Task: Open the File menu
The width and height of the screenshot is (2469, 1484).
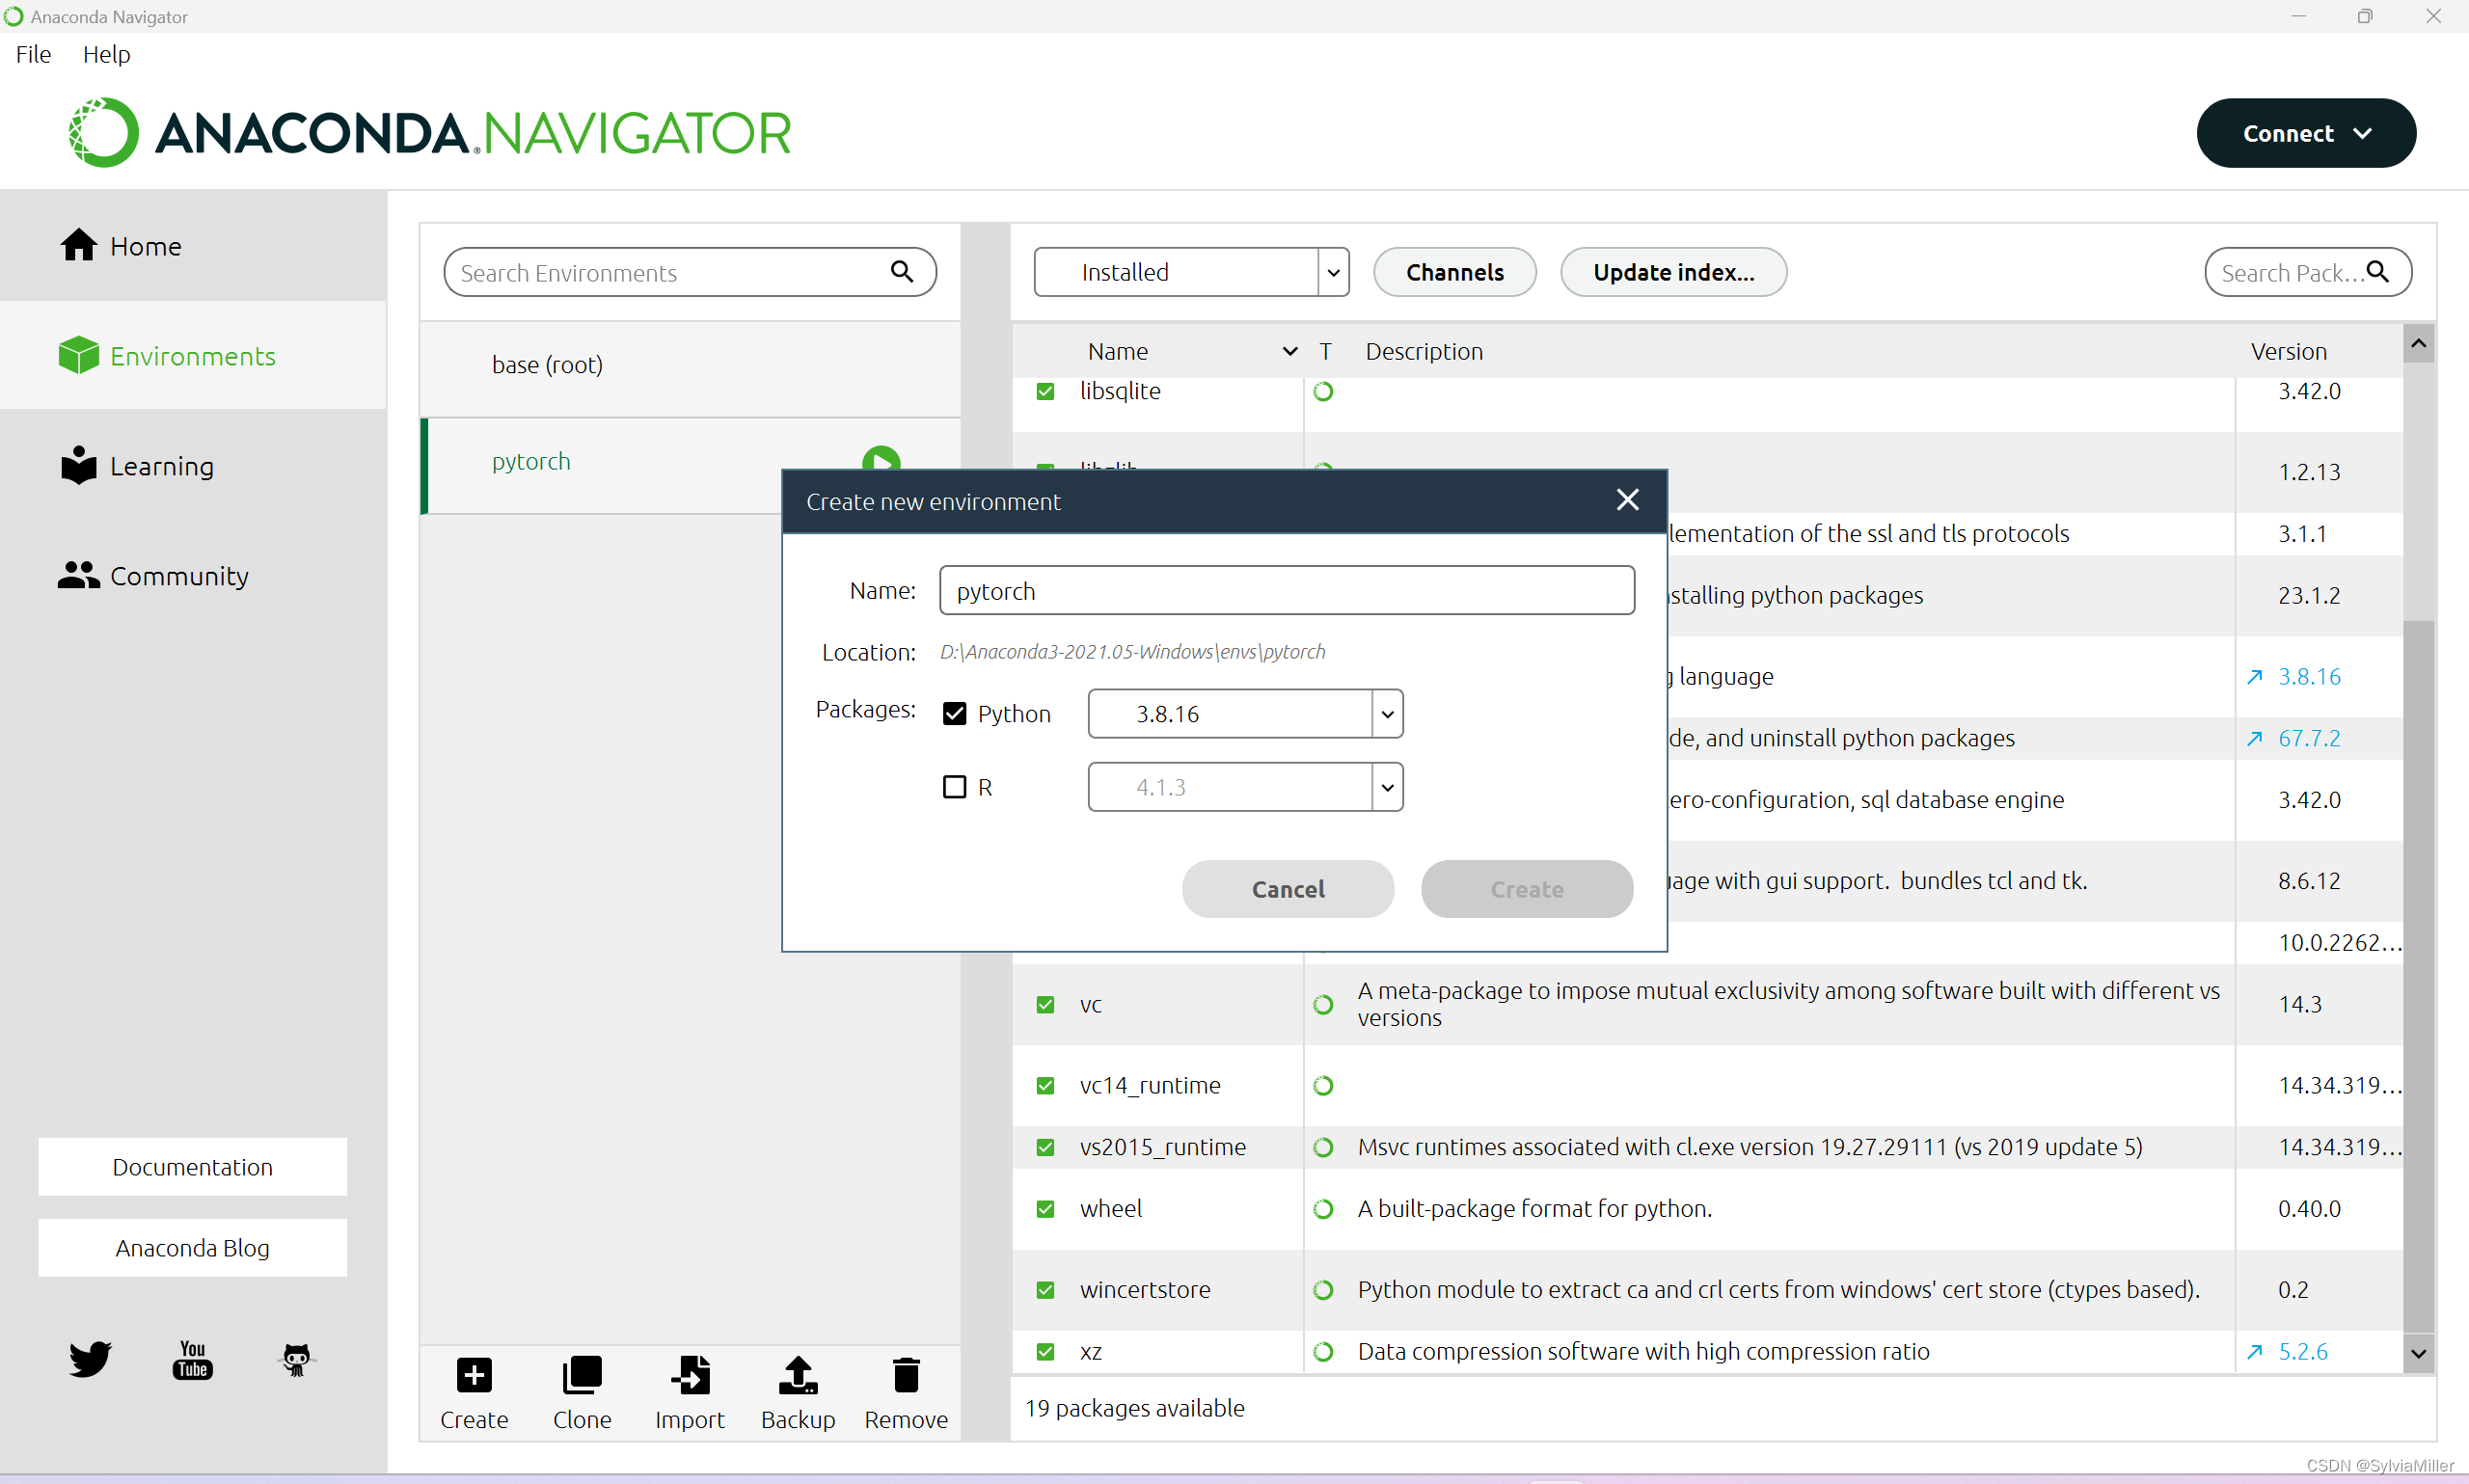Action: point(33,54)
